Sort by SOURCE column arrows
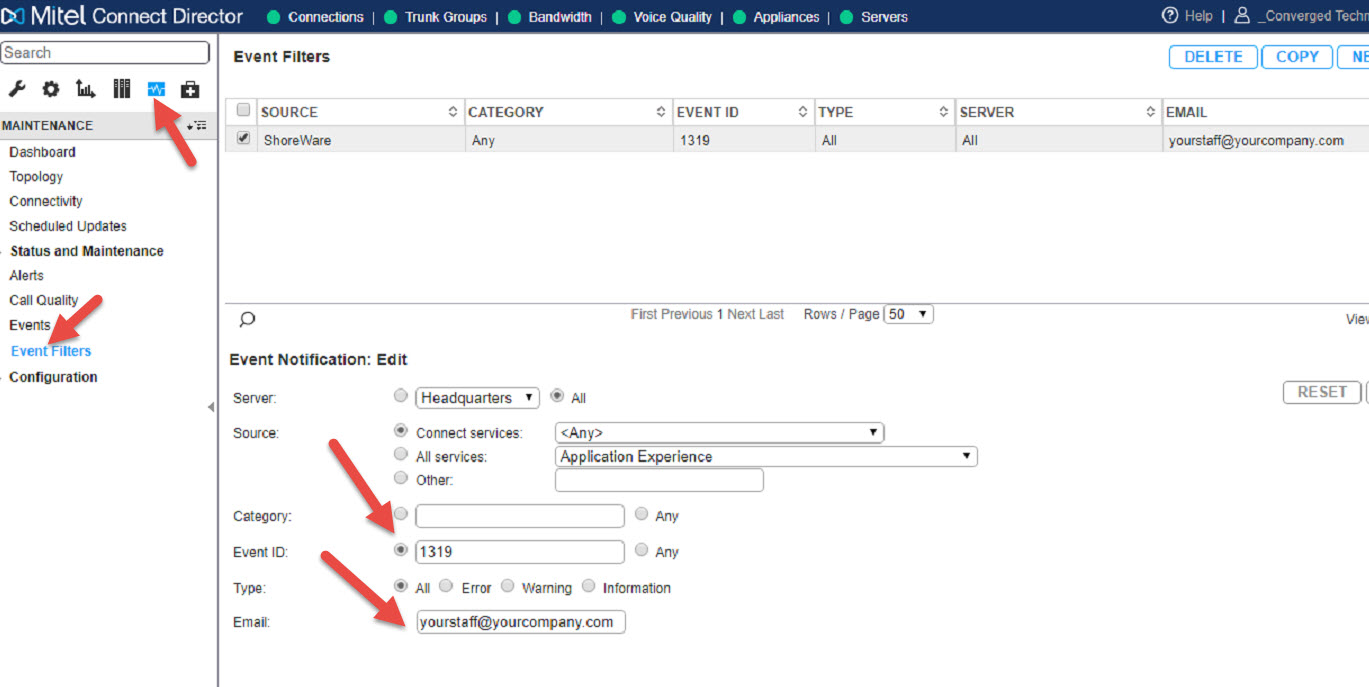The height and width of the screenshot is (687, 1369). click(x=453, y=112)
